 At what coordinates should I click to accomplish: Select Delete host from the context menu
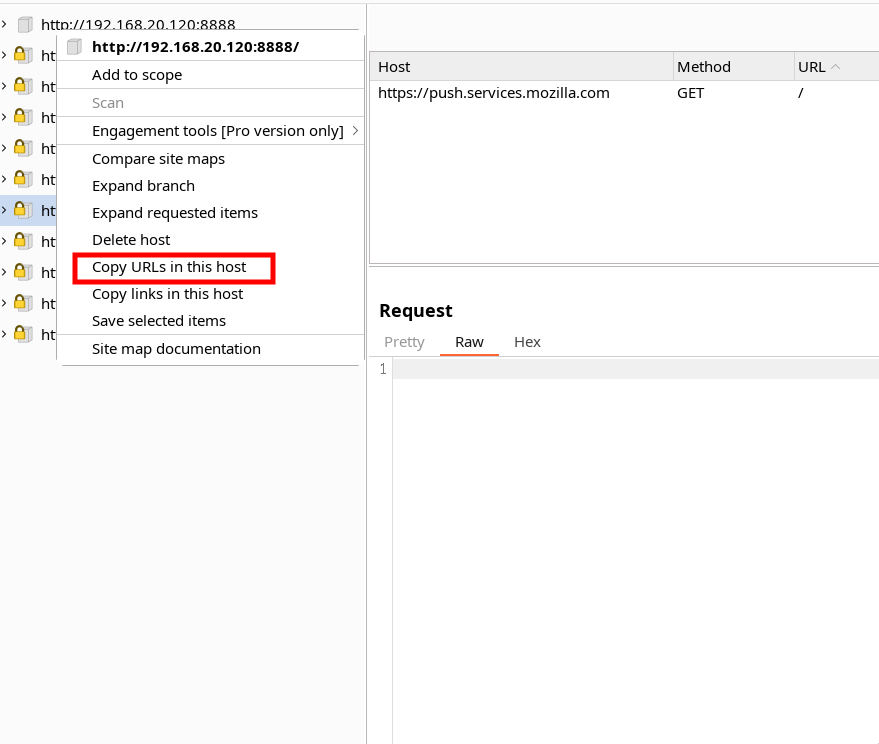point(131,240)
